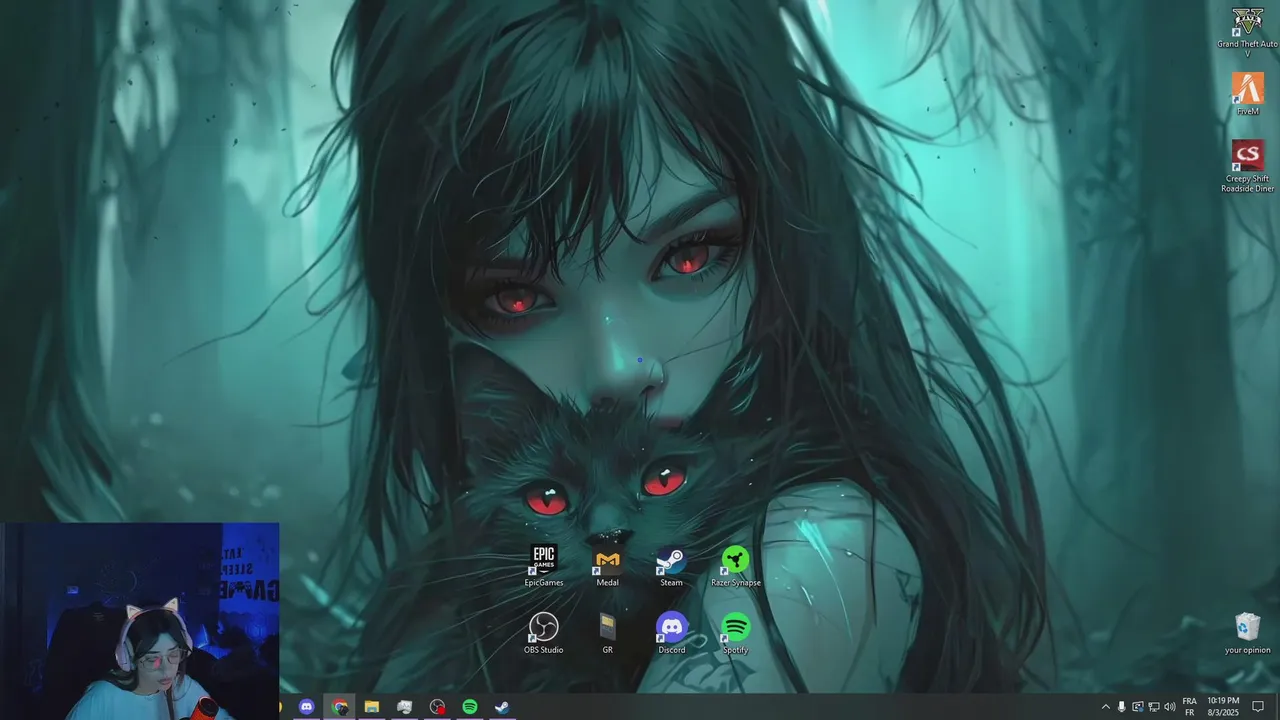Open network status in system tray
Screen dimensions: 1280x720
tap(1153, 707)
